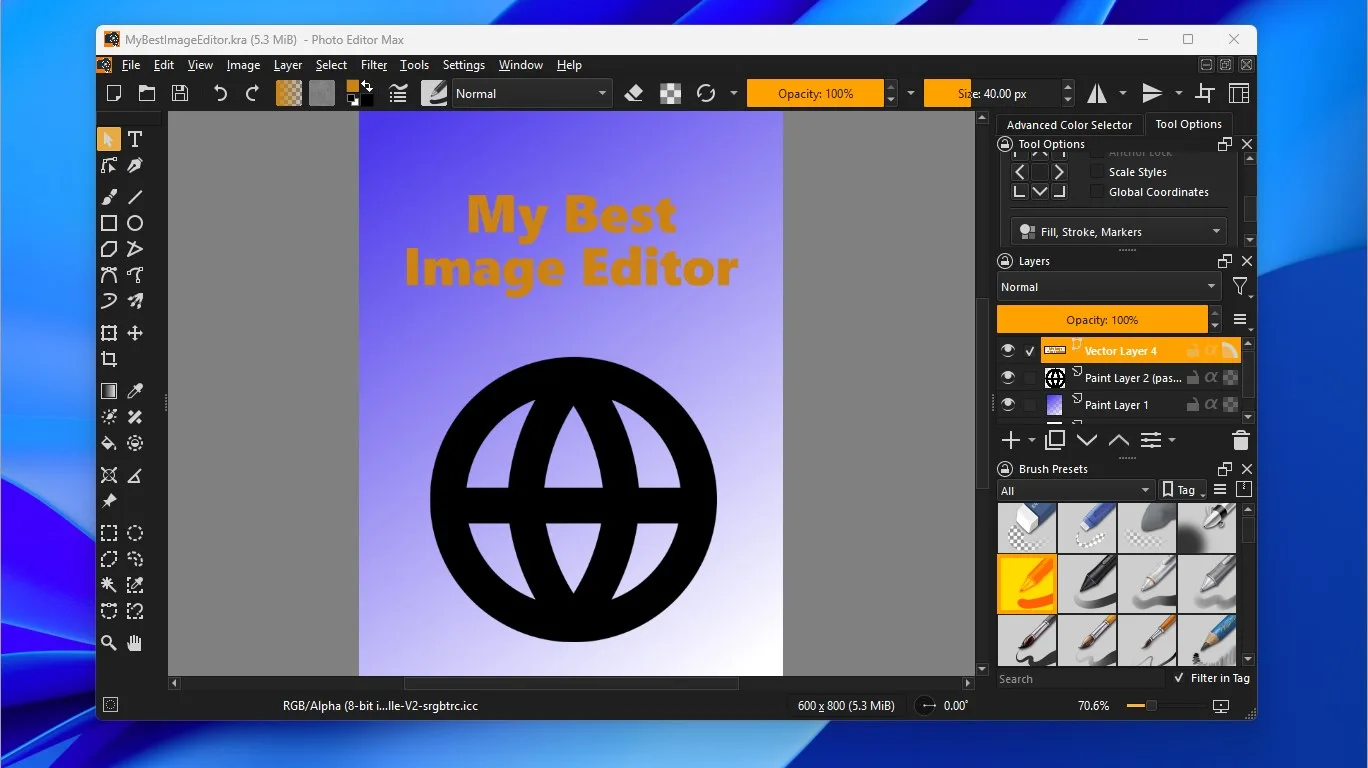This screenshot has height=768, width=1368.
Task: Select the Line tool
Action: point(135,197)
